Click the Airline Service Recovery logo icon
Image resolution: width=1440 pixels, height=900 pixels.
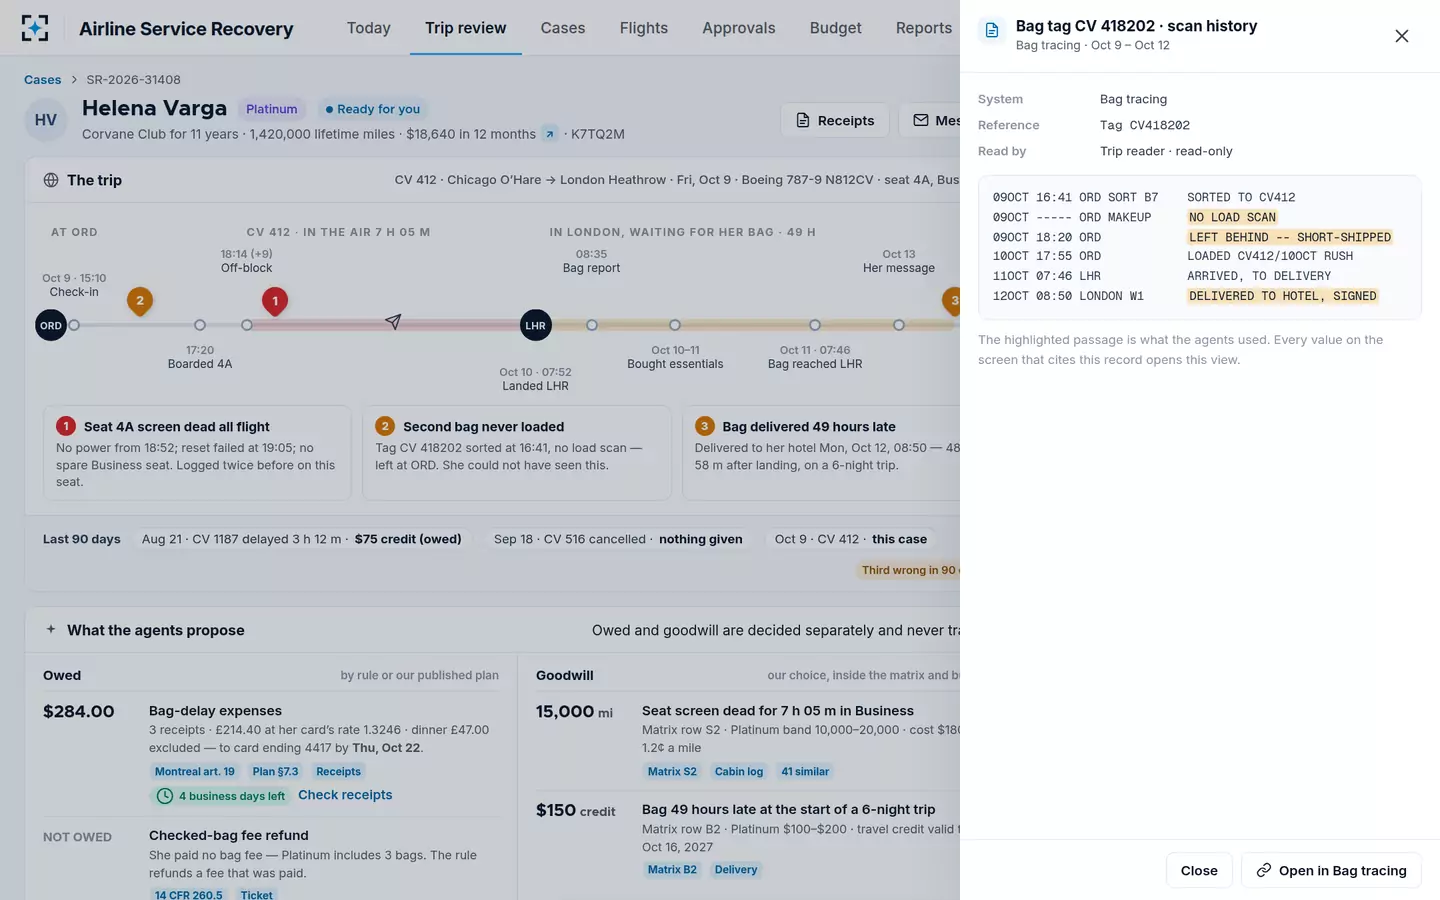tap(35, 28)
